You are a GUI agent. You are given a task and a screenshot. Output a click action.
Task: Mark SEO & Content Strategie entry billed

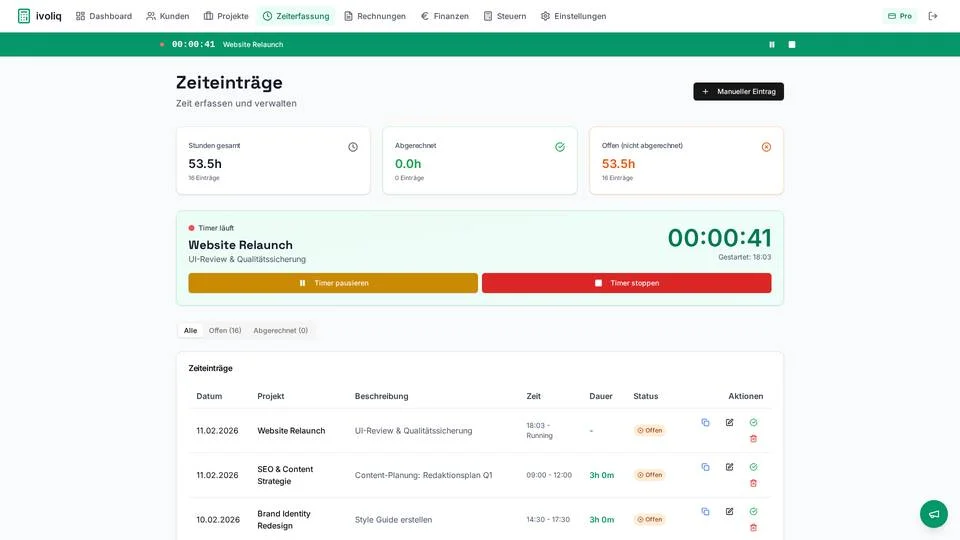[753, 467]
